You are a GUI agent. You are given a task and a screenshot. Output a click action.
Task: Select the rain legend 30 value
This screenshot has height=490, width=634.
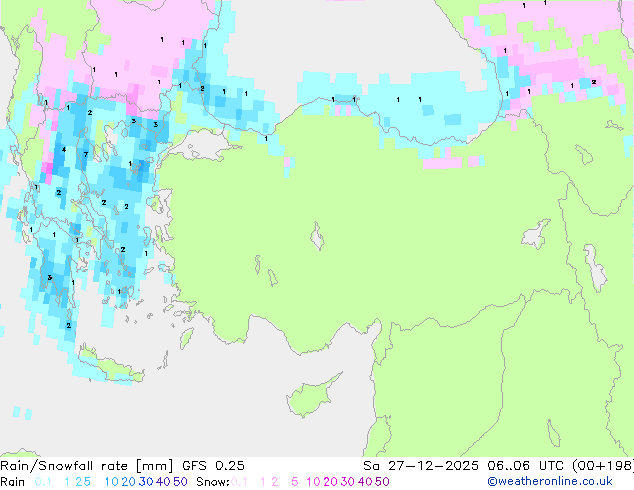(146, 482)
